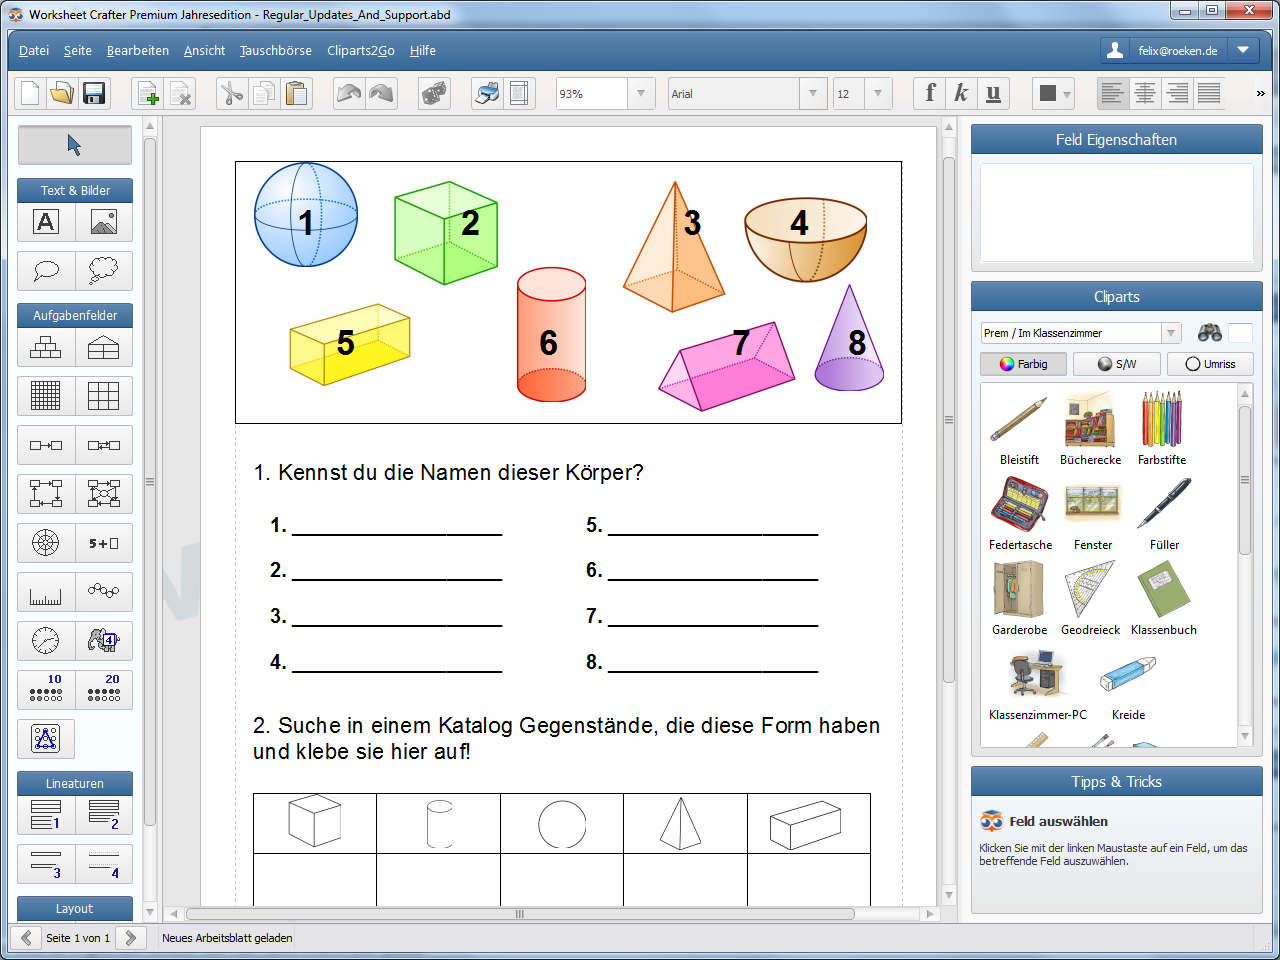The image size is (1280, 960).
Task: Open the zoom level dropdown
Action: pyautogui.click(x=641, y=94)
